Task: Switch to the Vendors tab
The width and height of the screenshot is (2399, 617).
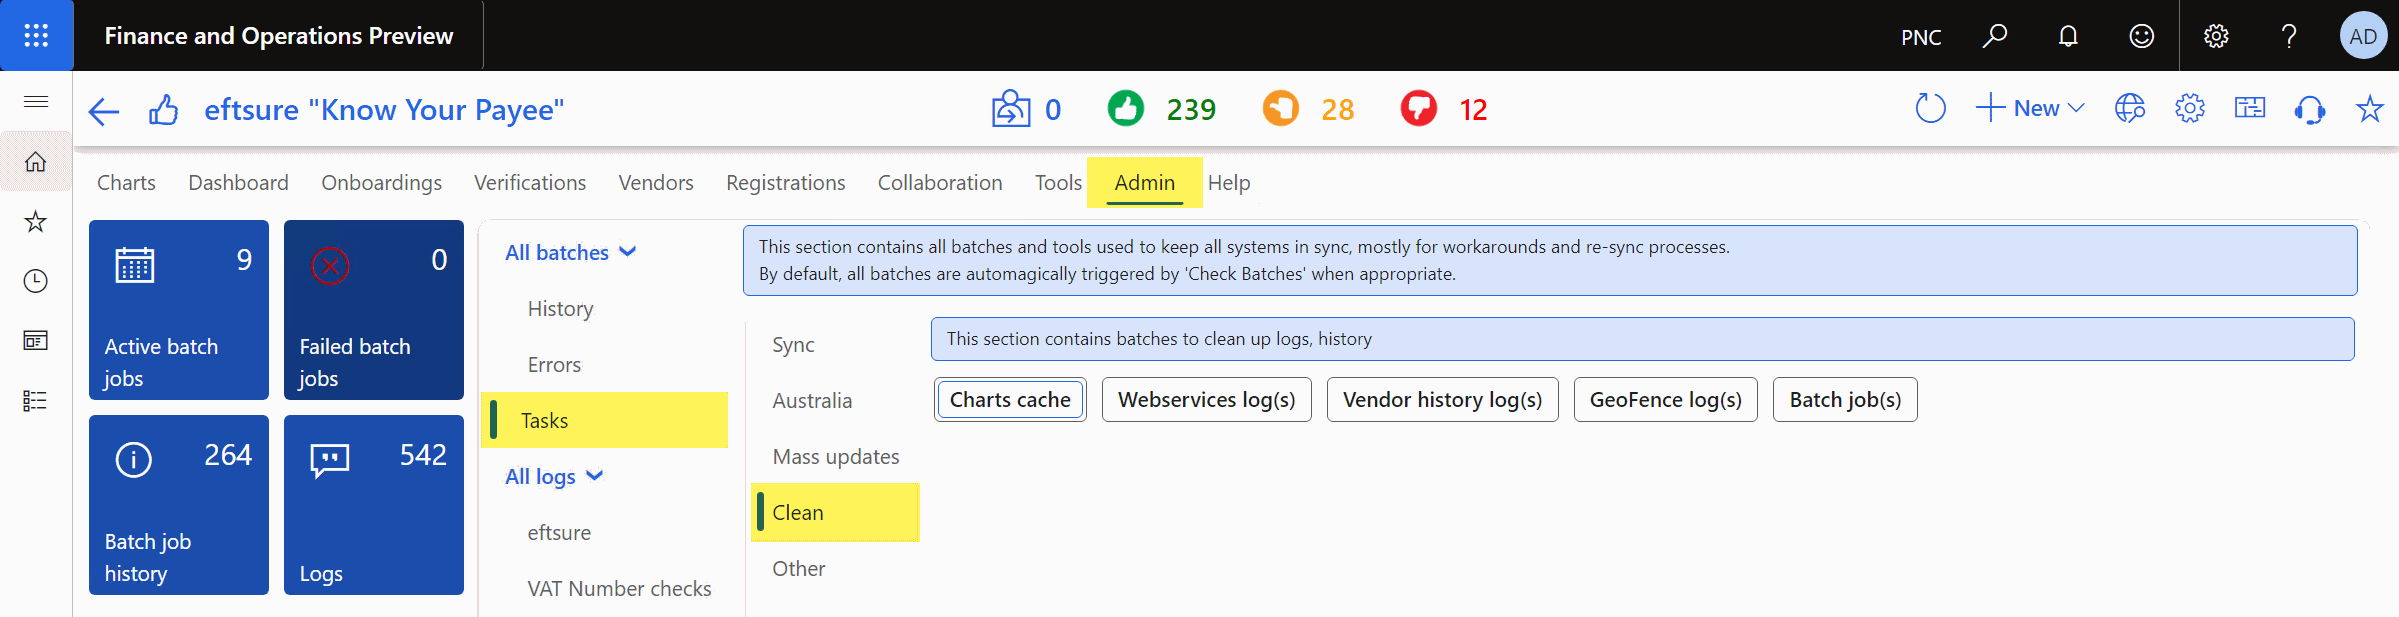Action: pyautogui.click(x=656, y=183)
